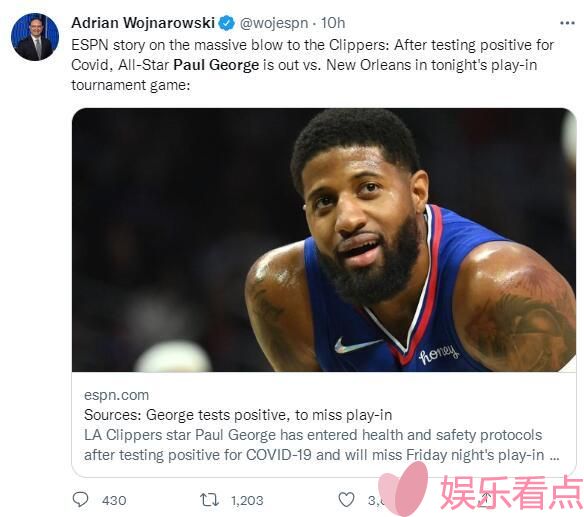Image resolution: width=584 pixels, height=517 pixels.
Task: Click the reply speech bubble icon
Action: click(x=80, y=499)
